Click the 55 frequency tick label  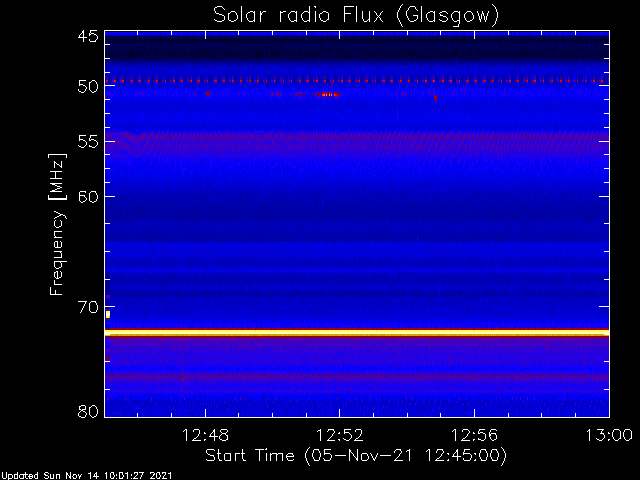88,142
